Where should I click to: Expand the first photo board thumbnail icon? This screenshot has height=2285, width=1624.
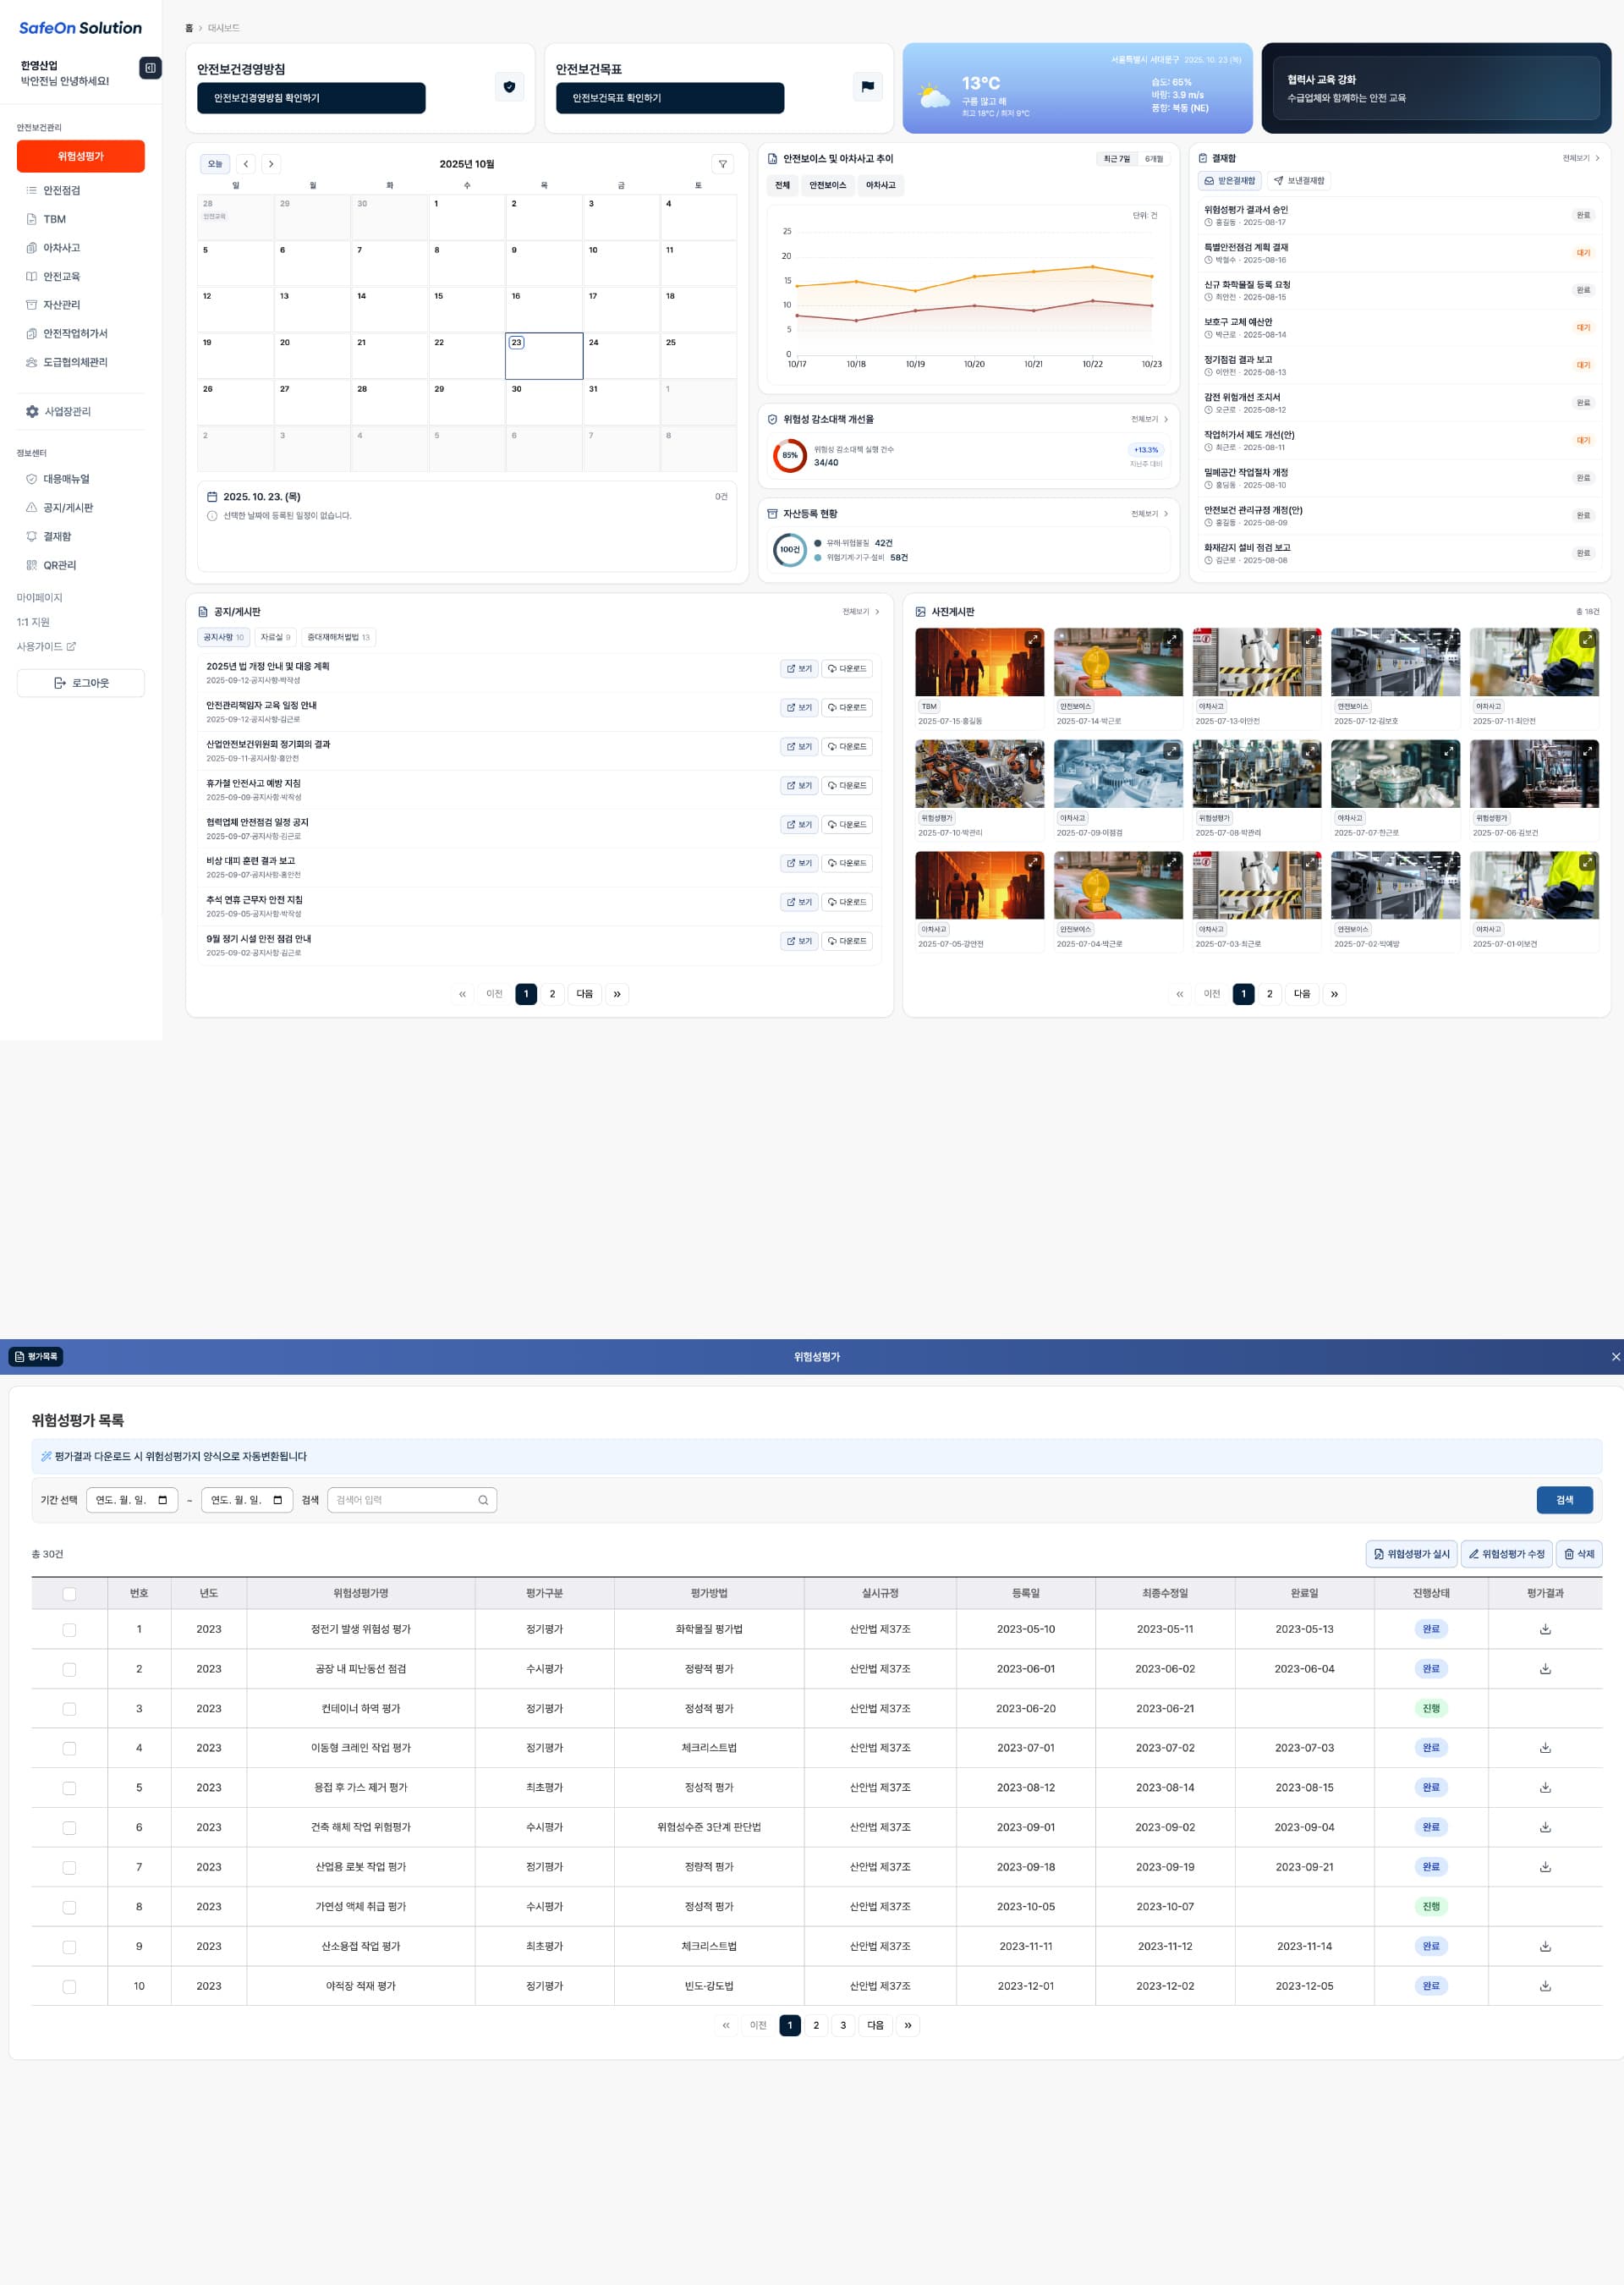1032,639
